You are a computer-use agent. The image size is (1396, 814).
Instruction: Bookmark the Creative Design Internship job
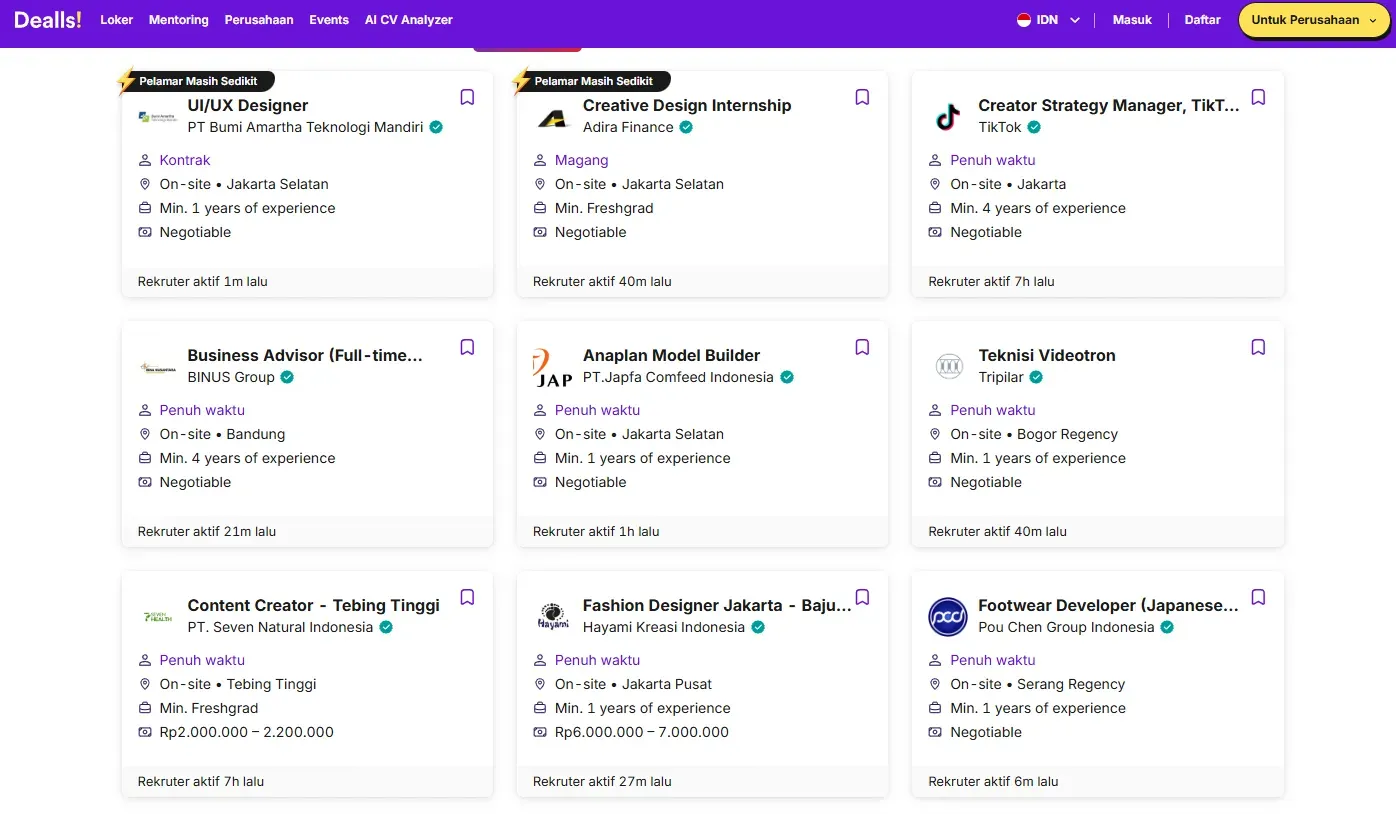click(x=863, y=97)
